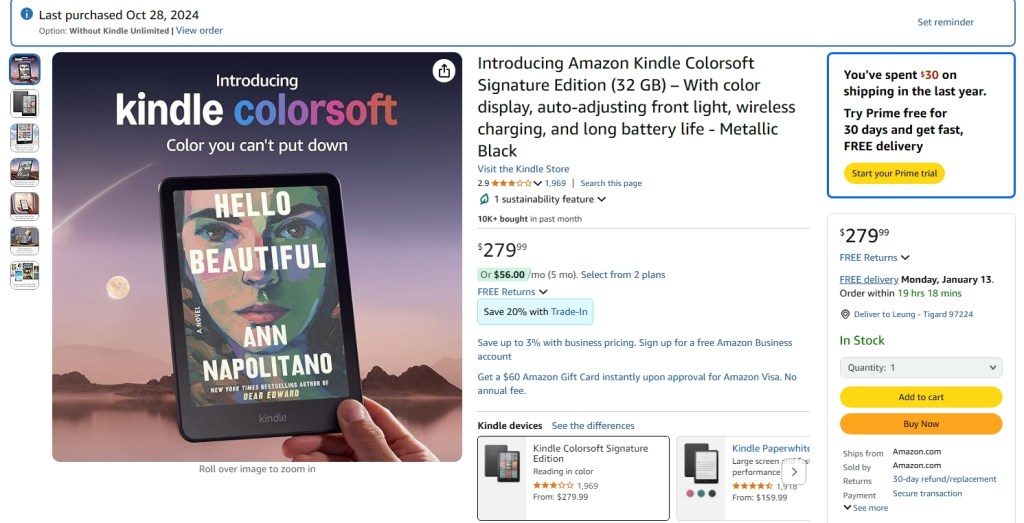Click the star rating icons under Kindle Store link
The image size is (1024, 523).
pyautogui.click(x=511, y=184)
